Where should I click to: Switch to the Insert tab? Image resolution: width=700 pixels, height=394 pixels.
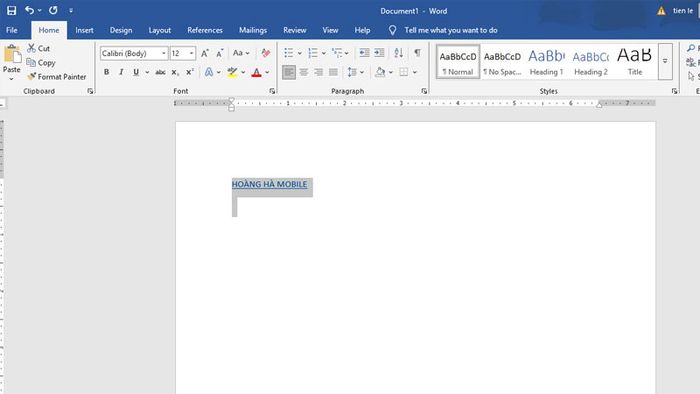point(84,30)
